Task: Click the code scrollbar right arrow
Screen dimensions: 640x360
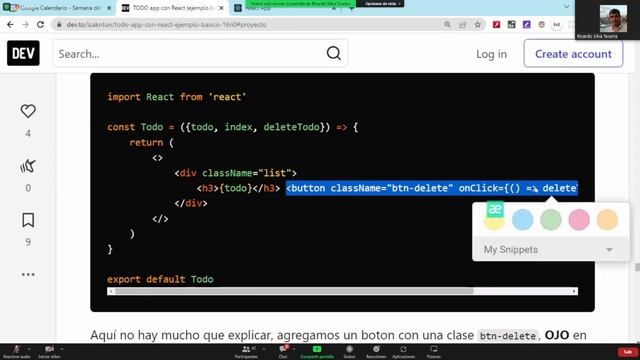Action: point(574,291)
